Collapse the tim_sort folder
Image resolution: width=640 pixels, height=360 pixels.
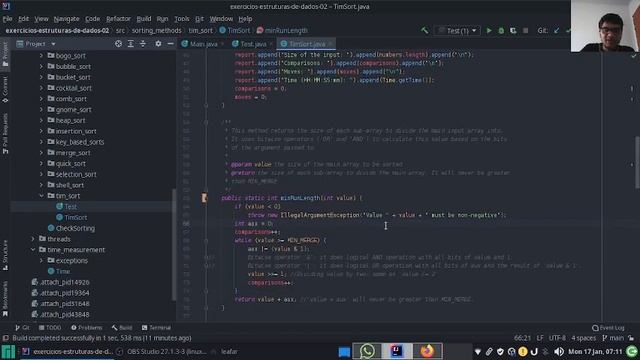[x=41, y=196]
